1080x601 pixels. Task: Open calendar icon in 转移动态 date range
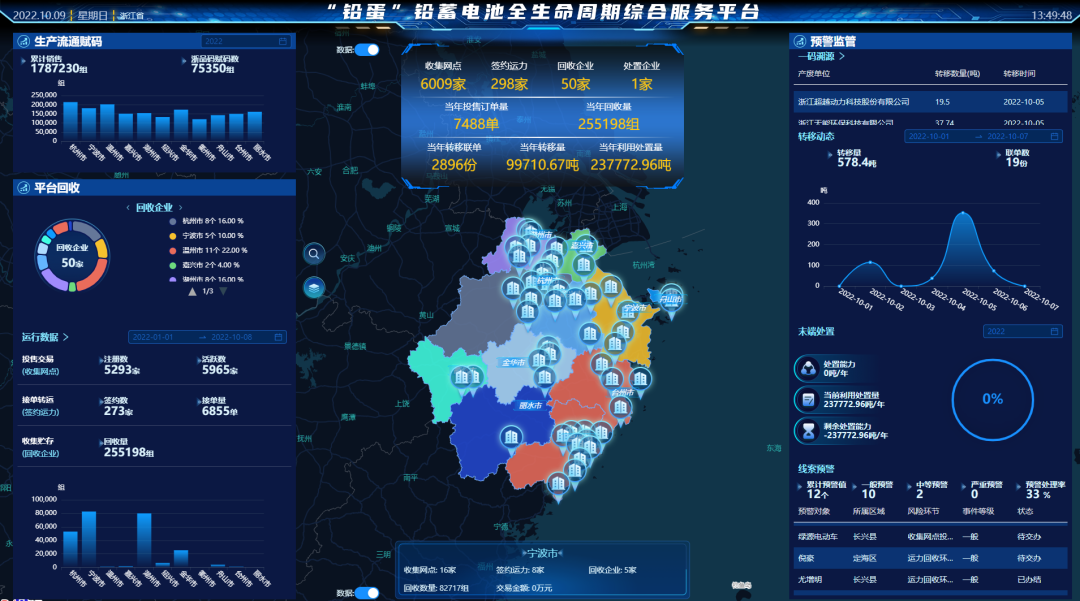[1054, 136]
